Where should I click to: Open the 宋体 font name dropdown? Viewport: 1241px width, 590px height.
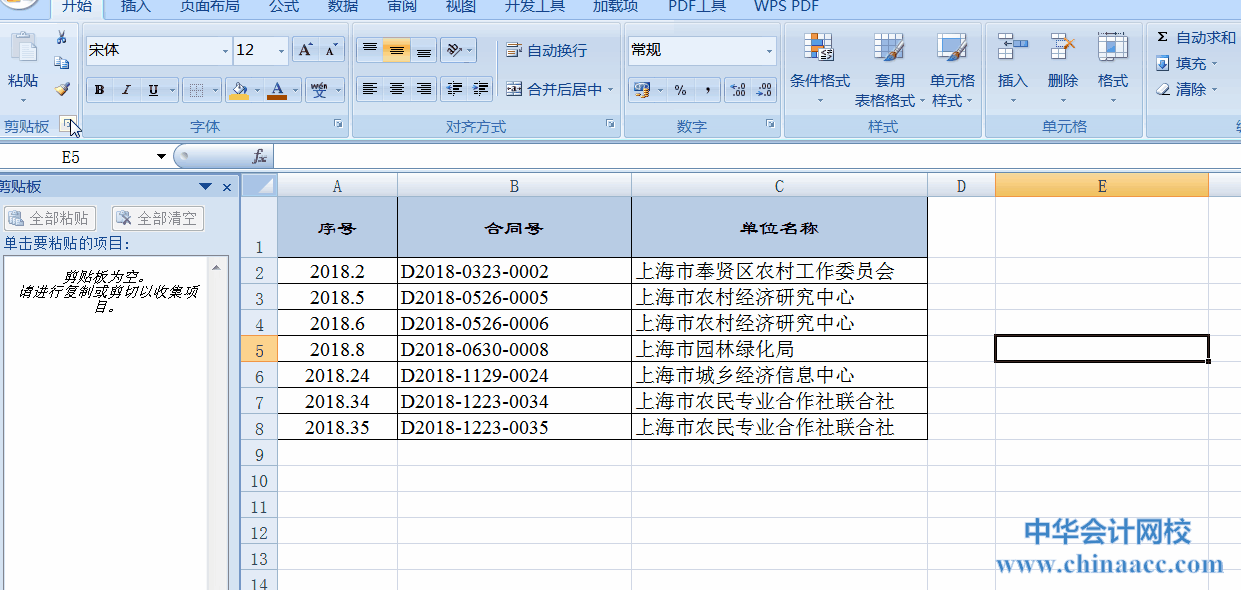(x=225, y=50)
